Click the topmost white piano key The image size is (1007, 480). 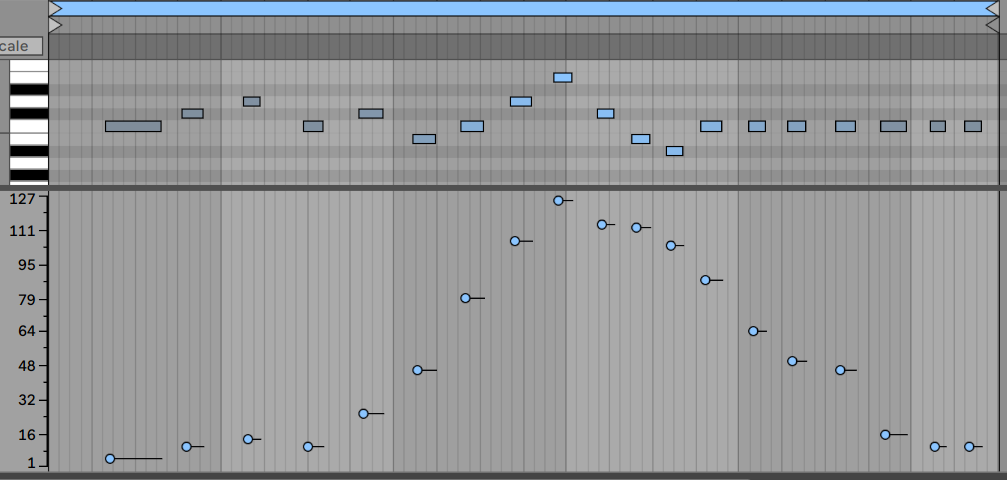pyautogui.click(x=29, y=66)
